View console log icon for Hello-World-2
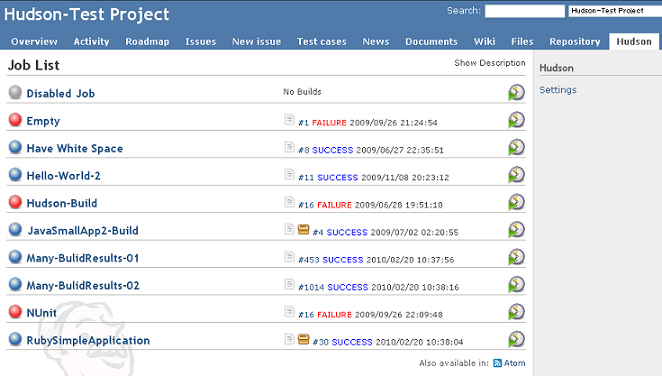Image resolution: width=662 pixels, height=376 pixels. (289, 175)
